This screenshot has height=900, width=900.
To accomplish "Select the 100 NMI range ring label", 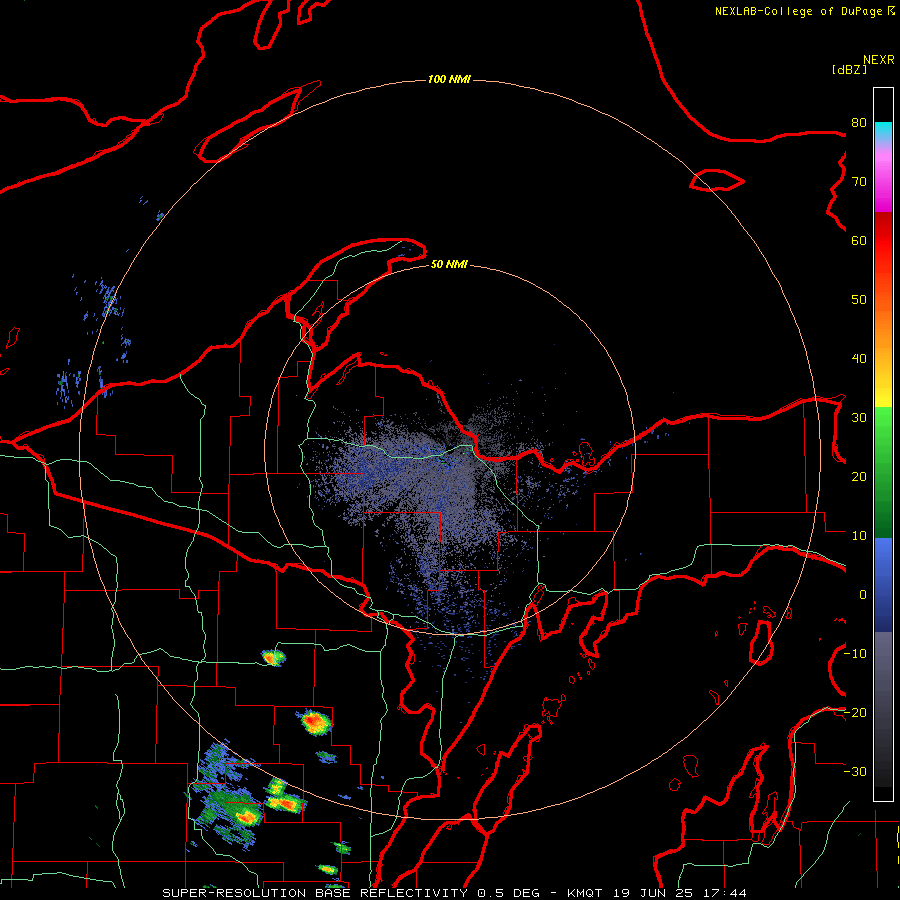I will pos(449,79).
